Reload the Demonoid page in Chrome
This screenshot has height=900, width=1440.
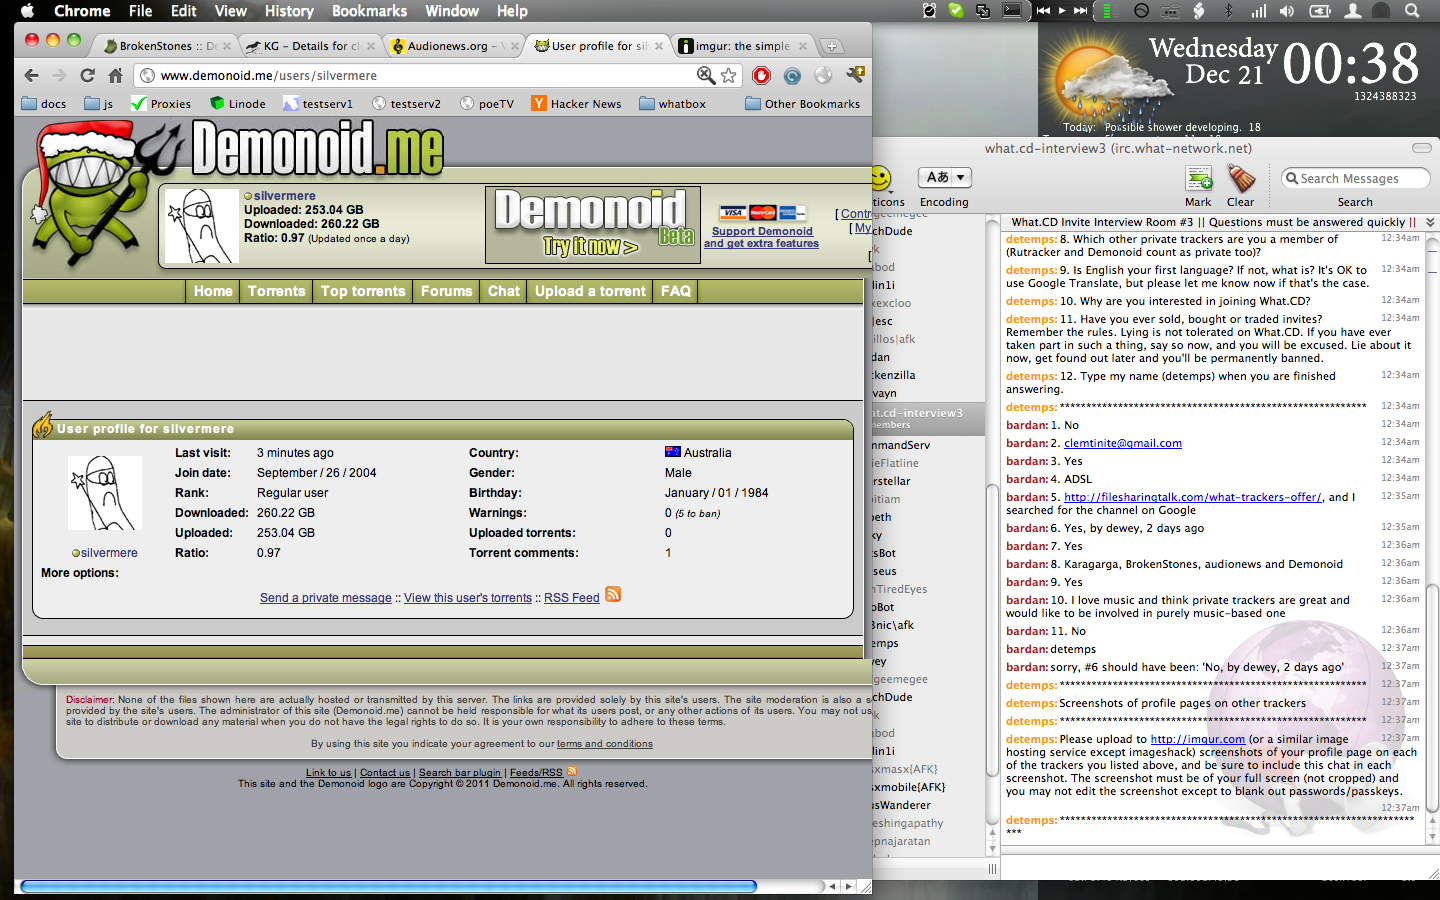click(87, 76)
